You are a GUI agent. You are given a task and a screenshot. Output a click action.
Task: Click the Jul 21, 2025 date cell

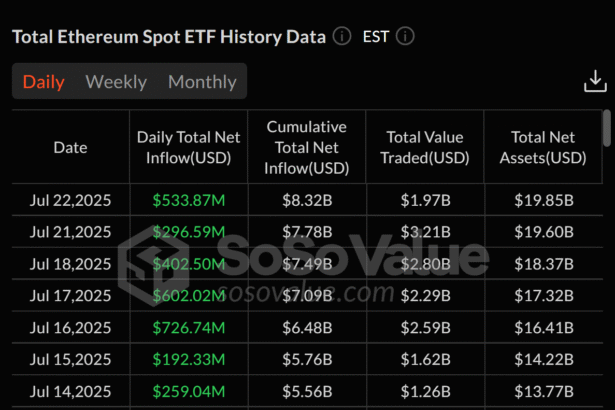pyautogui.click(x=70, y=232)
